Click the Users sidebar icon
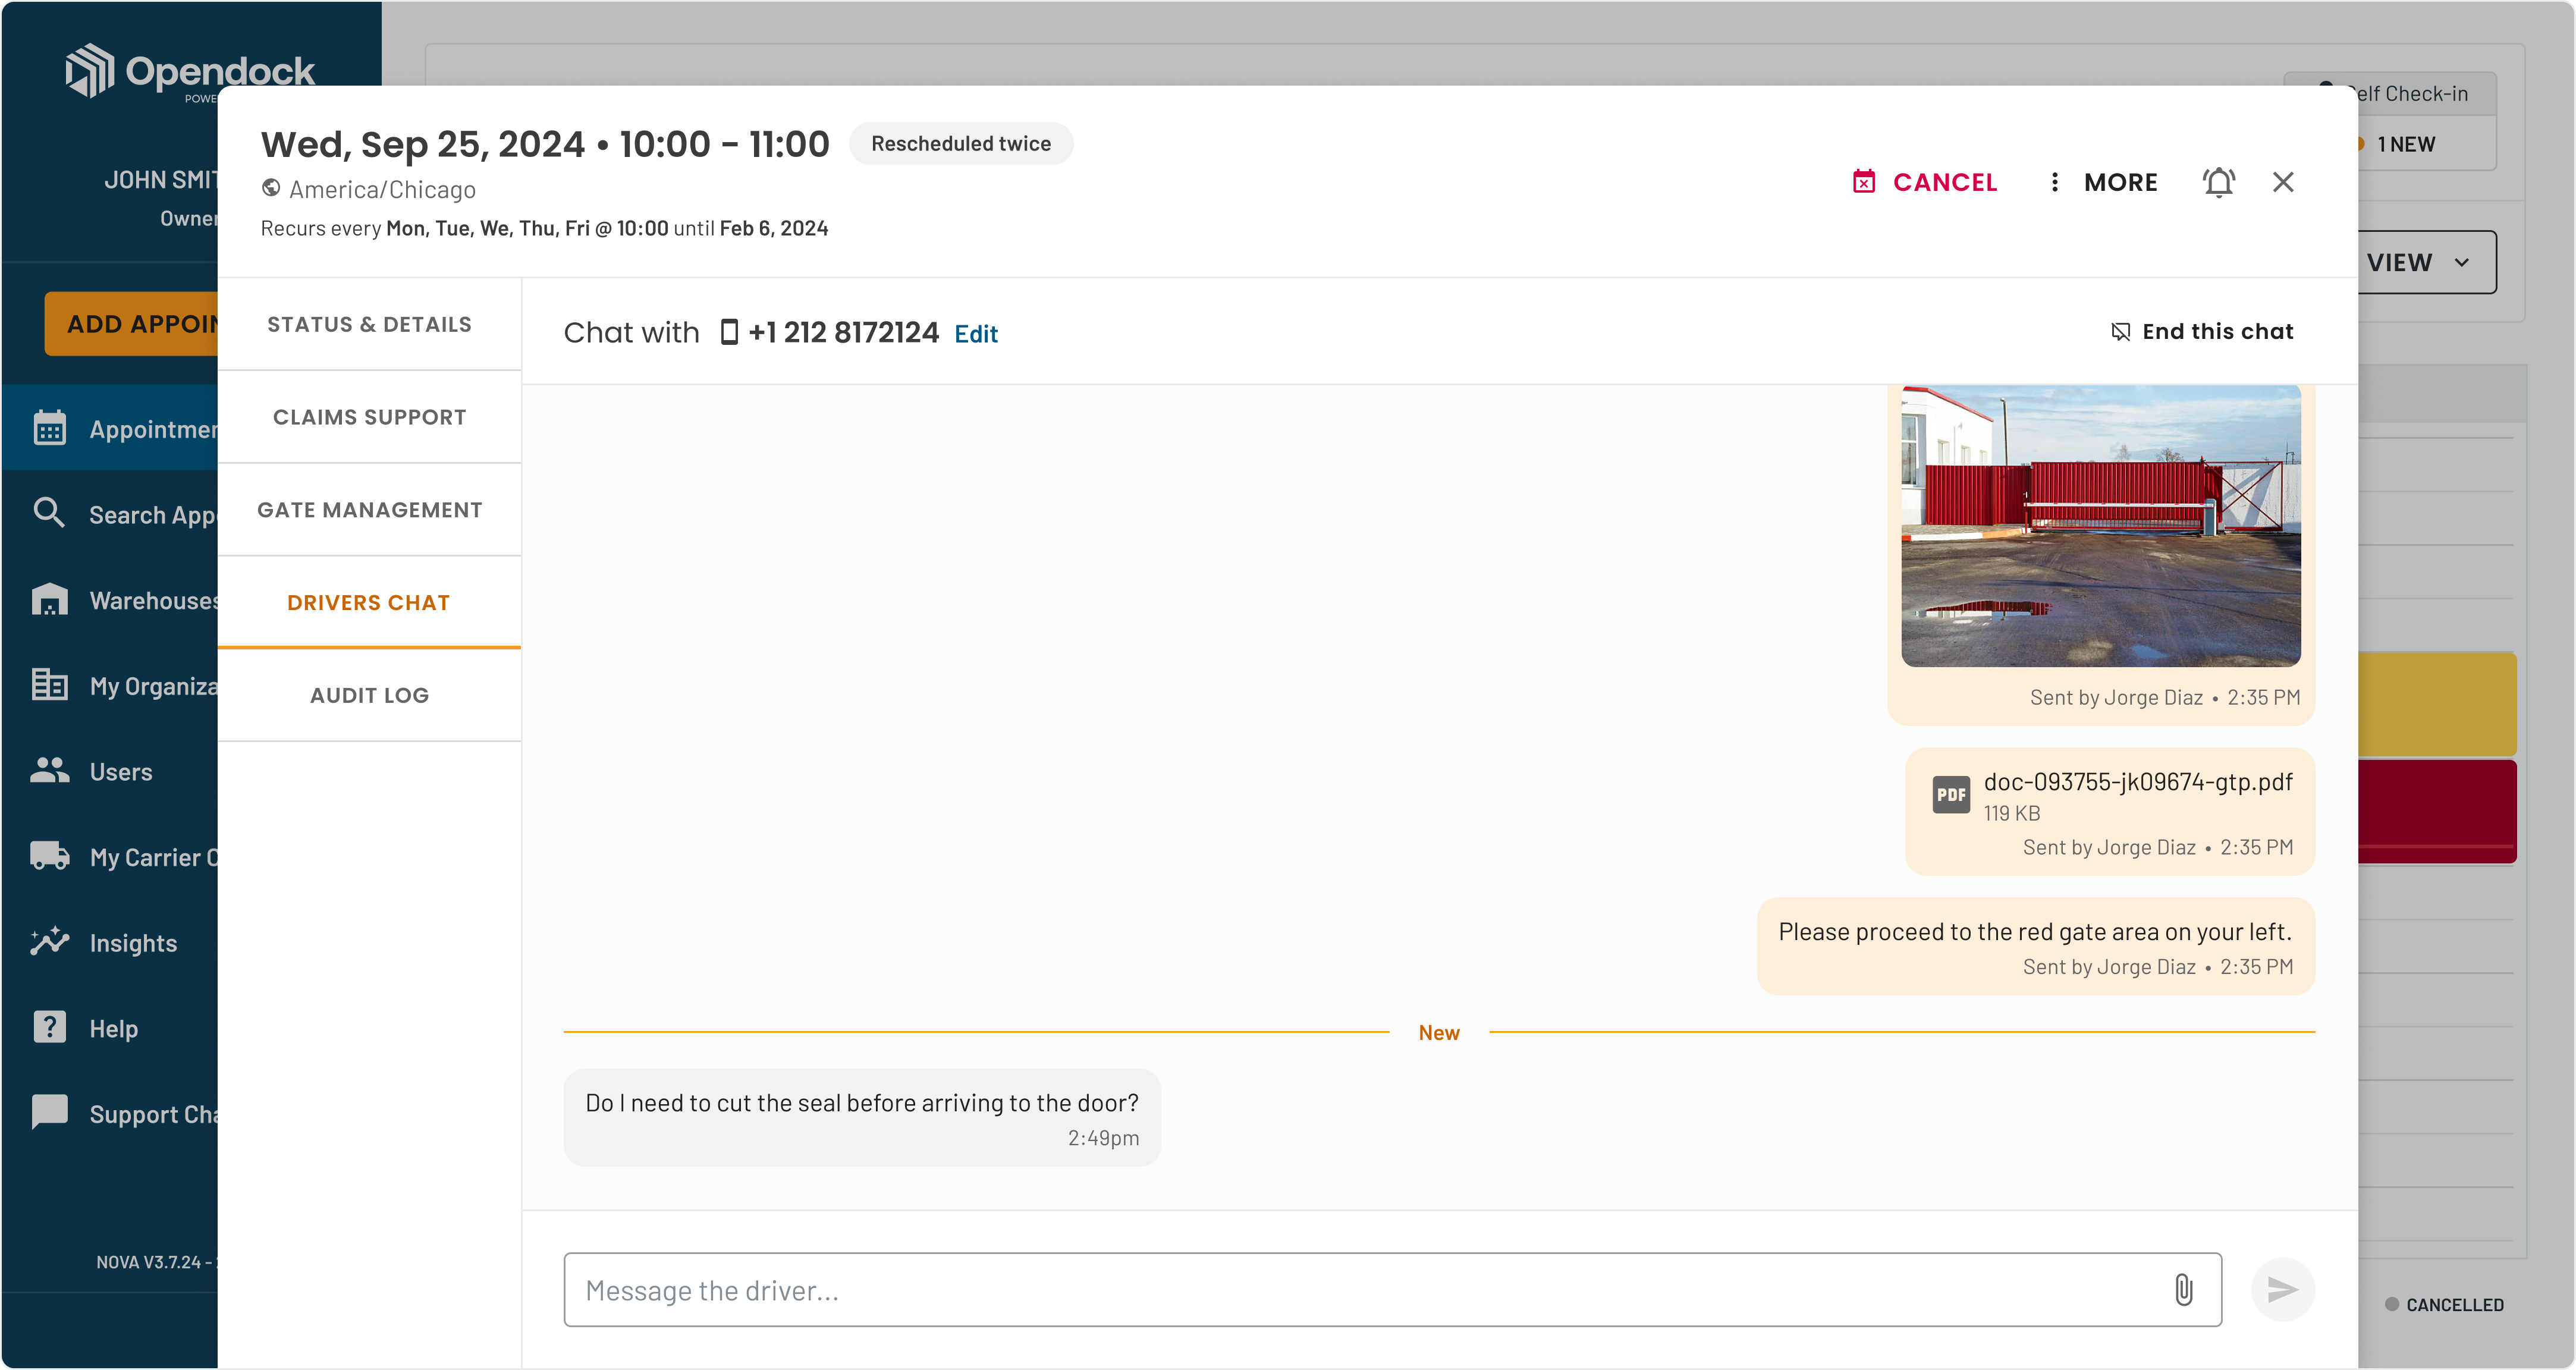2576x1370 pixels. tap(49, 770)
